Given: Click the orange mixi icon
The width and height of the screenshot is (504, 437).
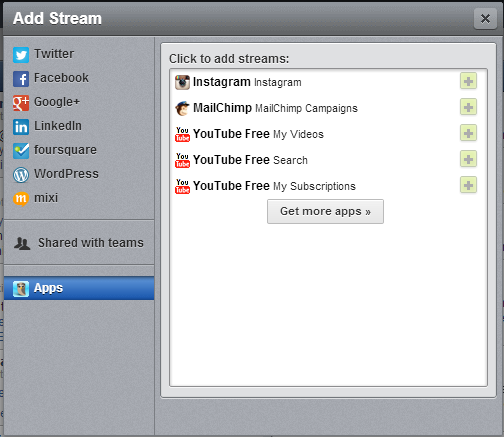Looking at the screenshot, I should click(x=21, y=199).
